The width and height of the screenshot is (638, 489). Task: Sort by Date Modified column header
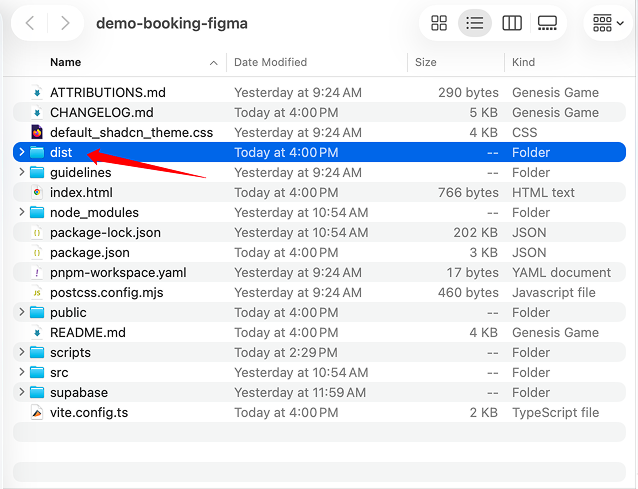click(x=271, y=62)
